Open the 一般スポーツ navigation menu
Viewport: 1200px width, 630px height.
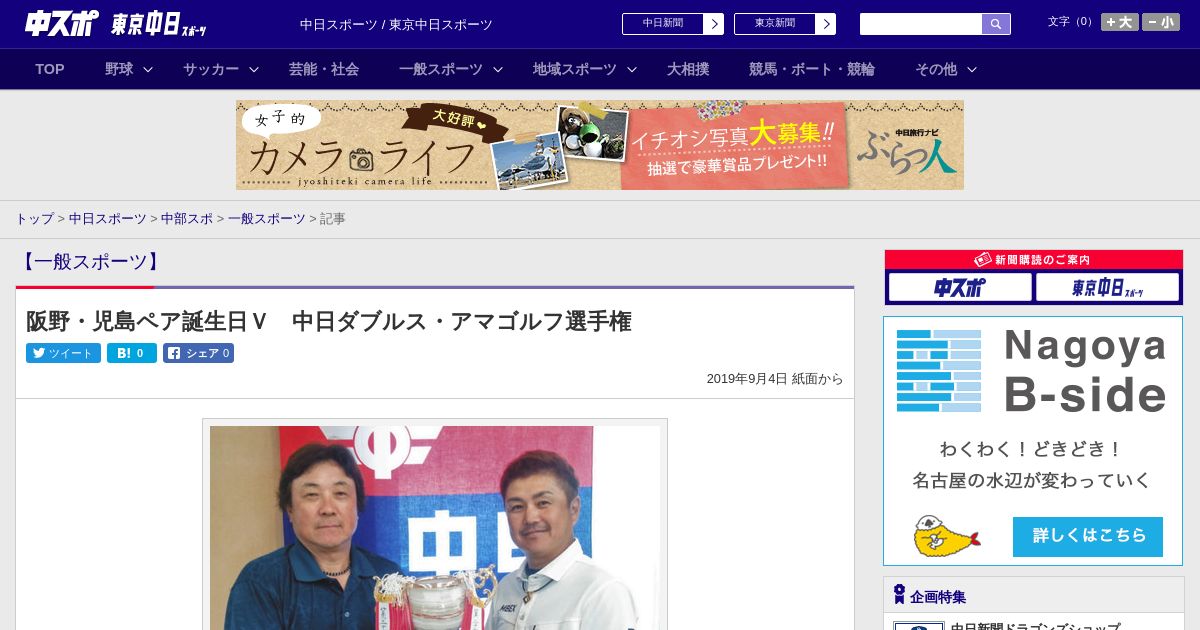click(441, 69)
